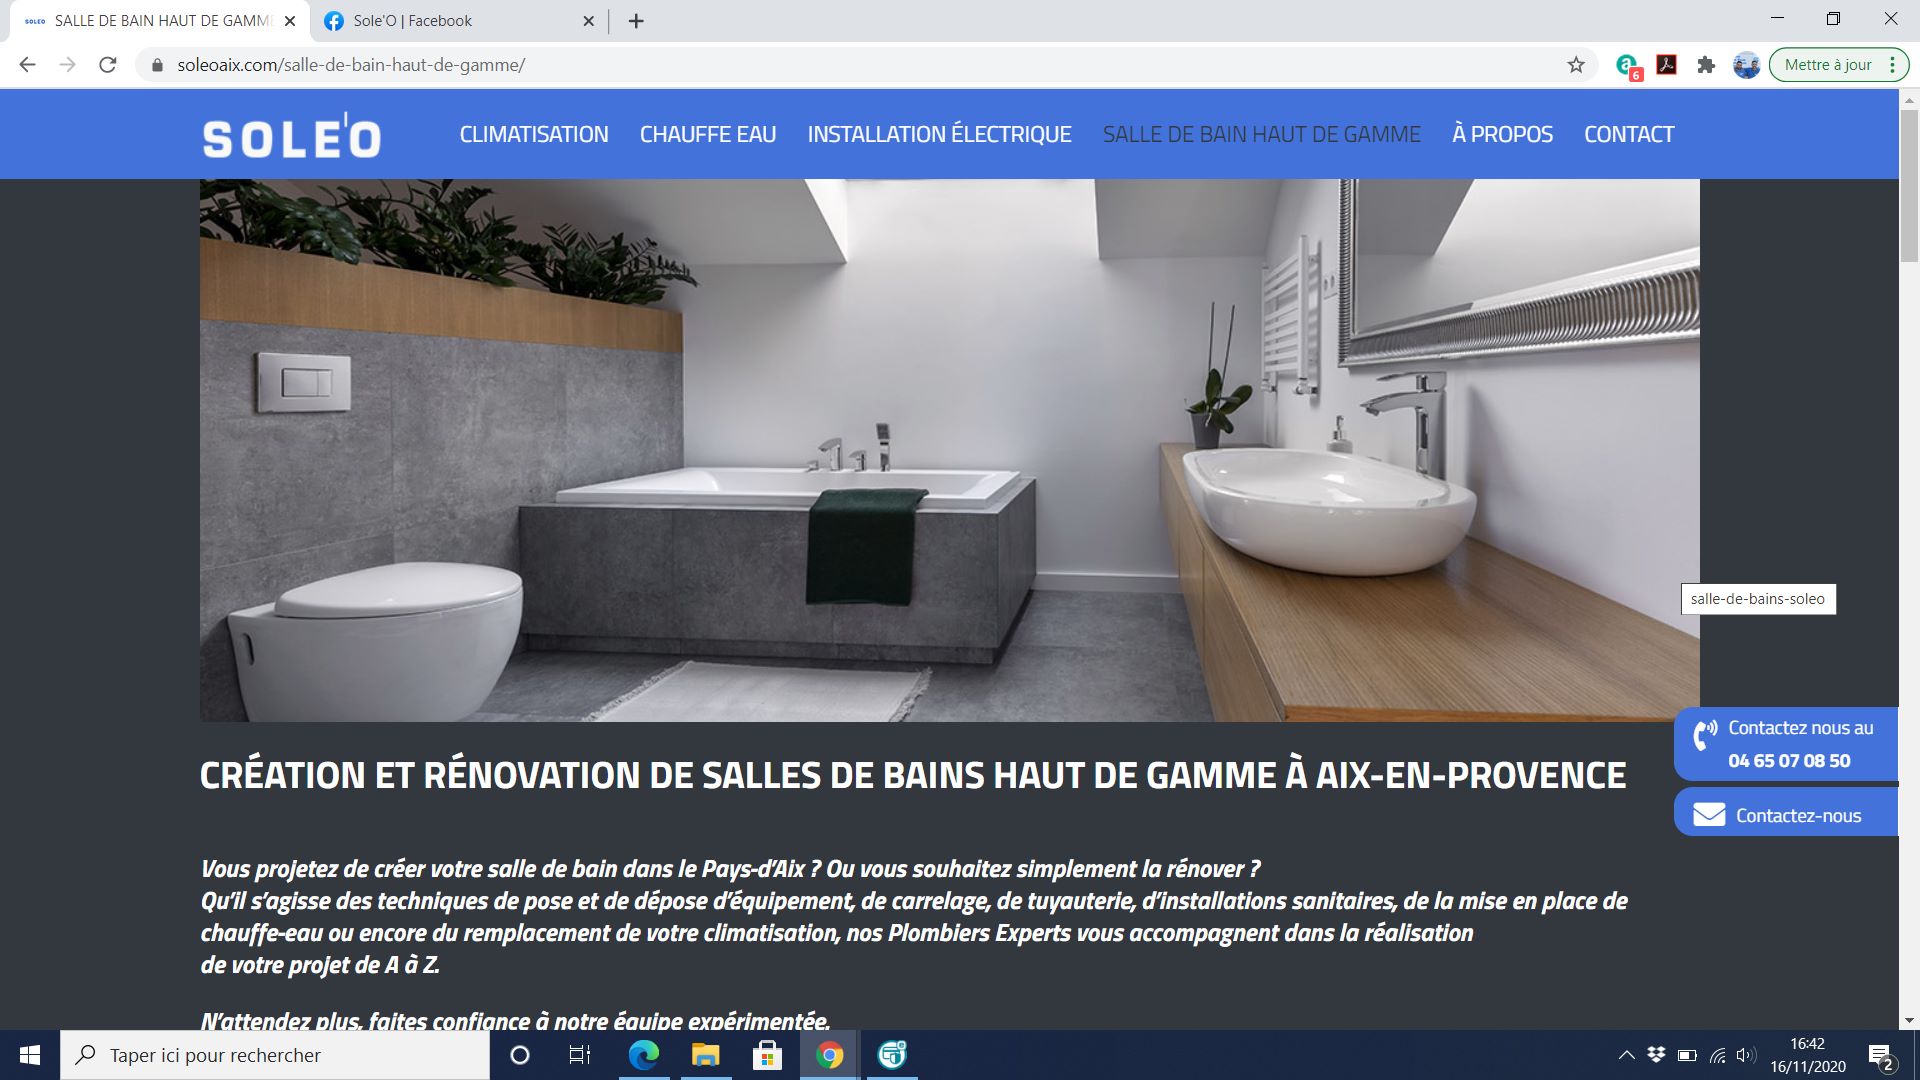
Task: Click the browser forward arrow
Action: click(67, 65)
